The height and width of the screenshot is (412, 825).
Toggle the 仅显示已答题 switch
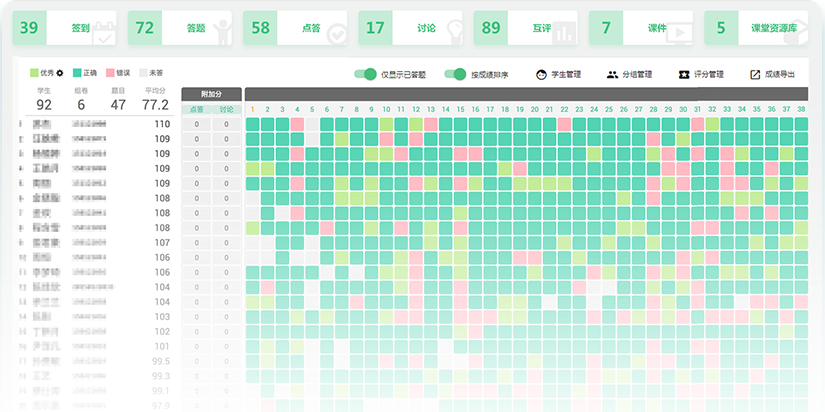pos(367,74)
